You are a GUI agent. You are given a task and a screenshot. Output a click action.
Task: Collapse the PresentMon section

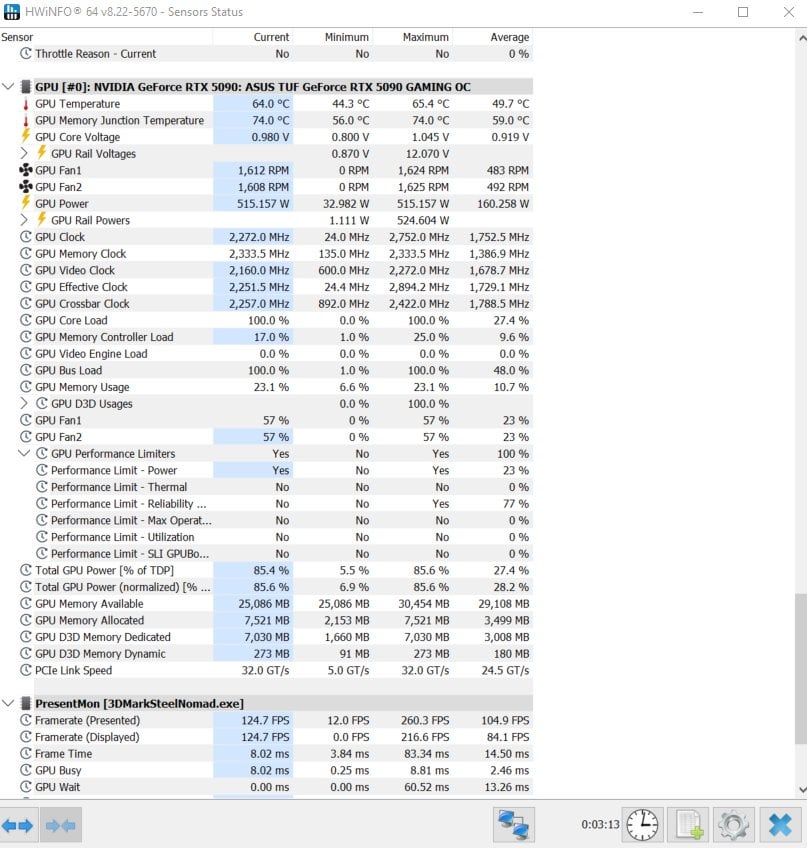[8, 703]
